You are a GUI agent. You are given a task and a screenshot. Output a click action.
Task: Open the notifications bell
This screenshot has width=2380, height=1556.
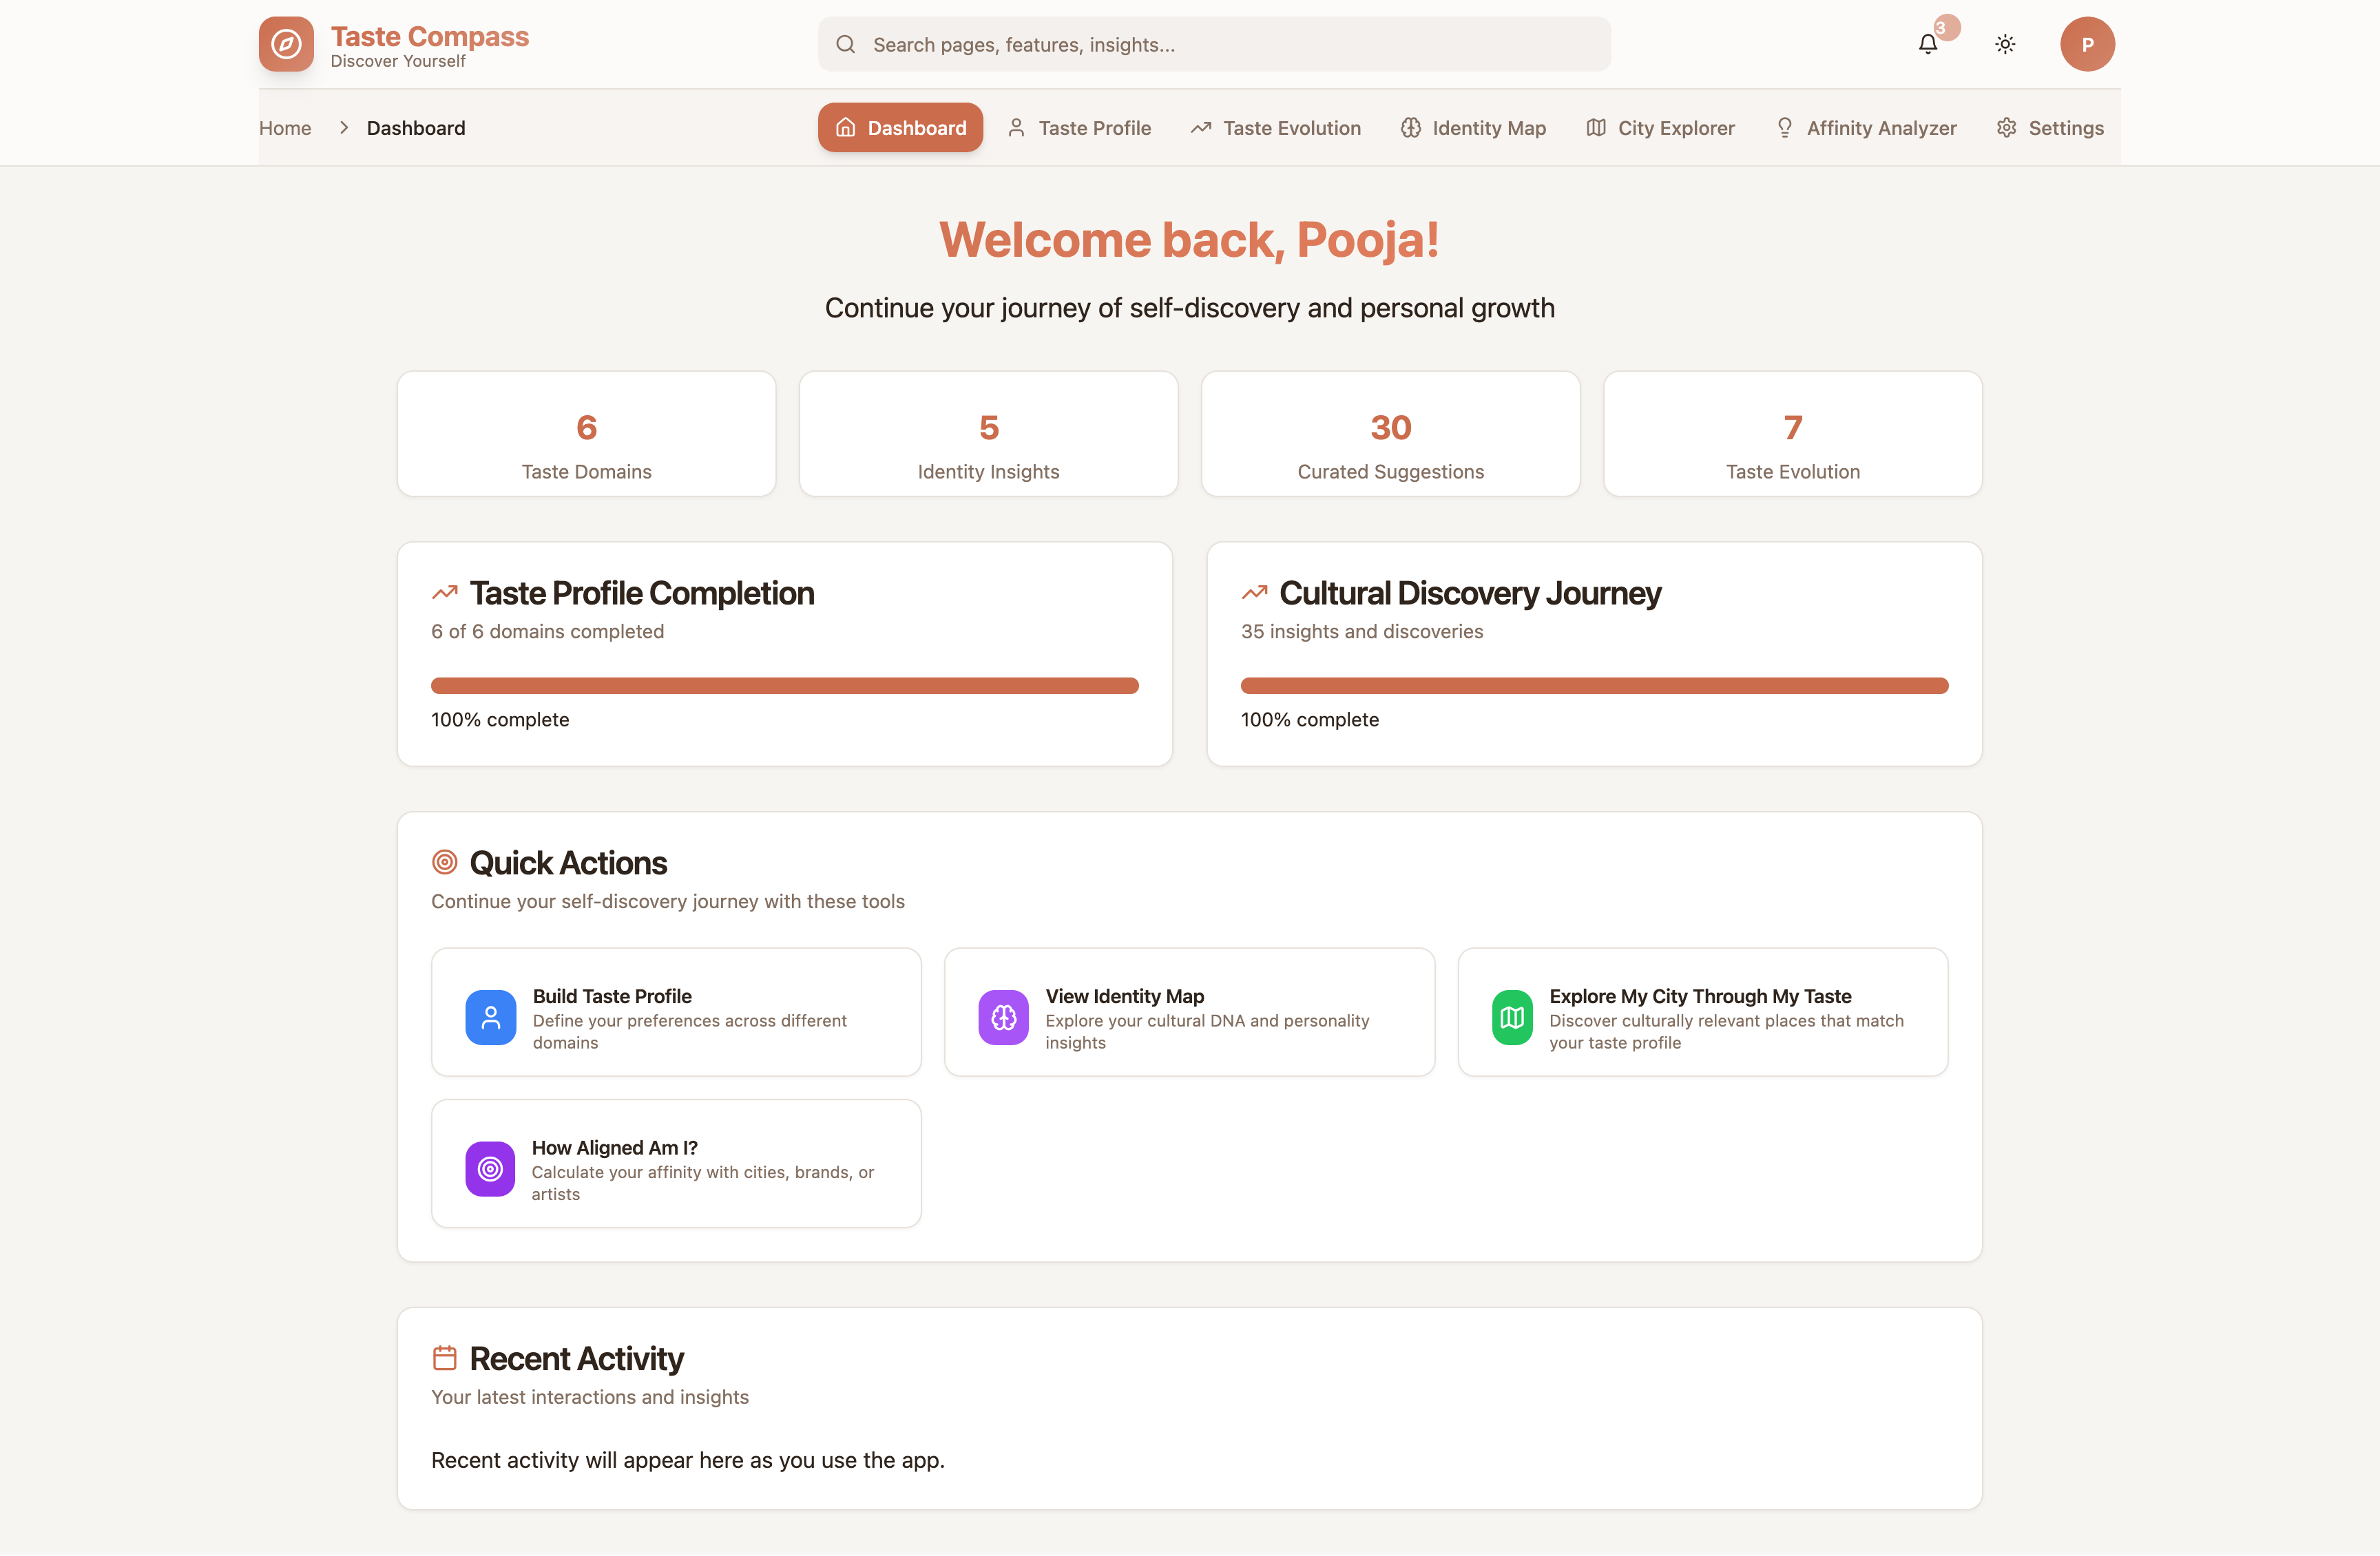1927,44
